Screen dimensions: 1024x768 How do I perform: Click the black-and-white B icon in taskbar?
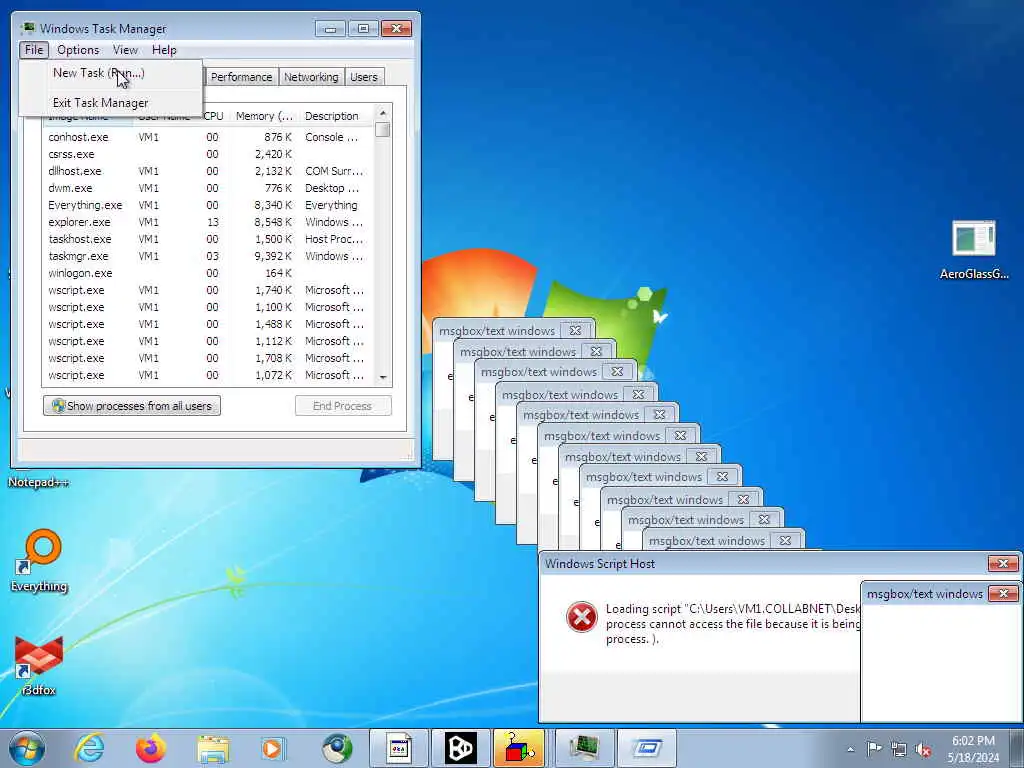pyautogui.click(x=460, y=748)
